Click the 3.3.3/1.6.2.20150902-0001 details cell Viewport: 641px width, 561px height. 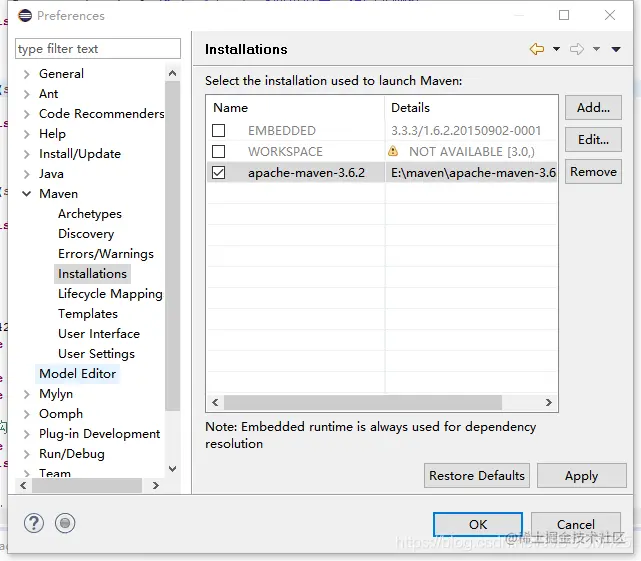(x=466, y=130)
